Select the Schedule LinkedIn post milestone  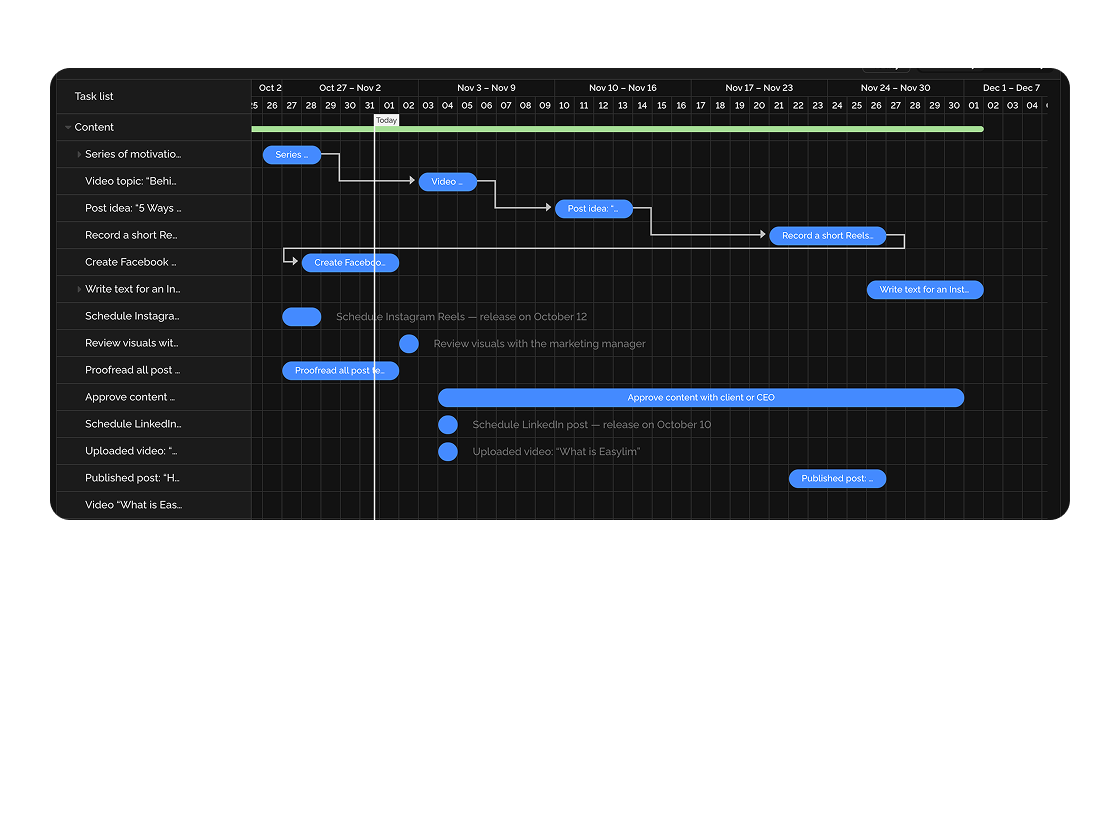coord(447,424)
